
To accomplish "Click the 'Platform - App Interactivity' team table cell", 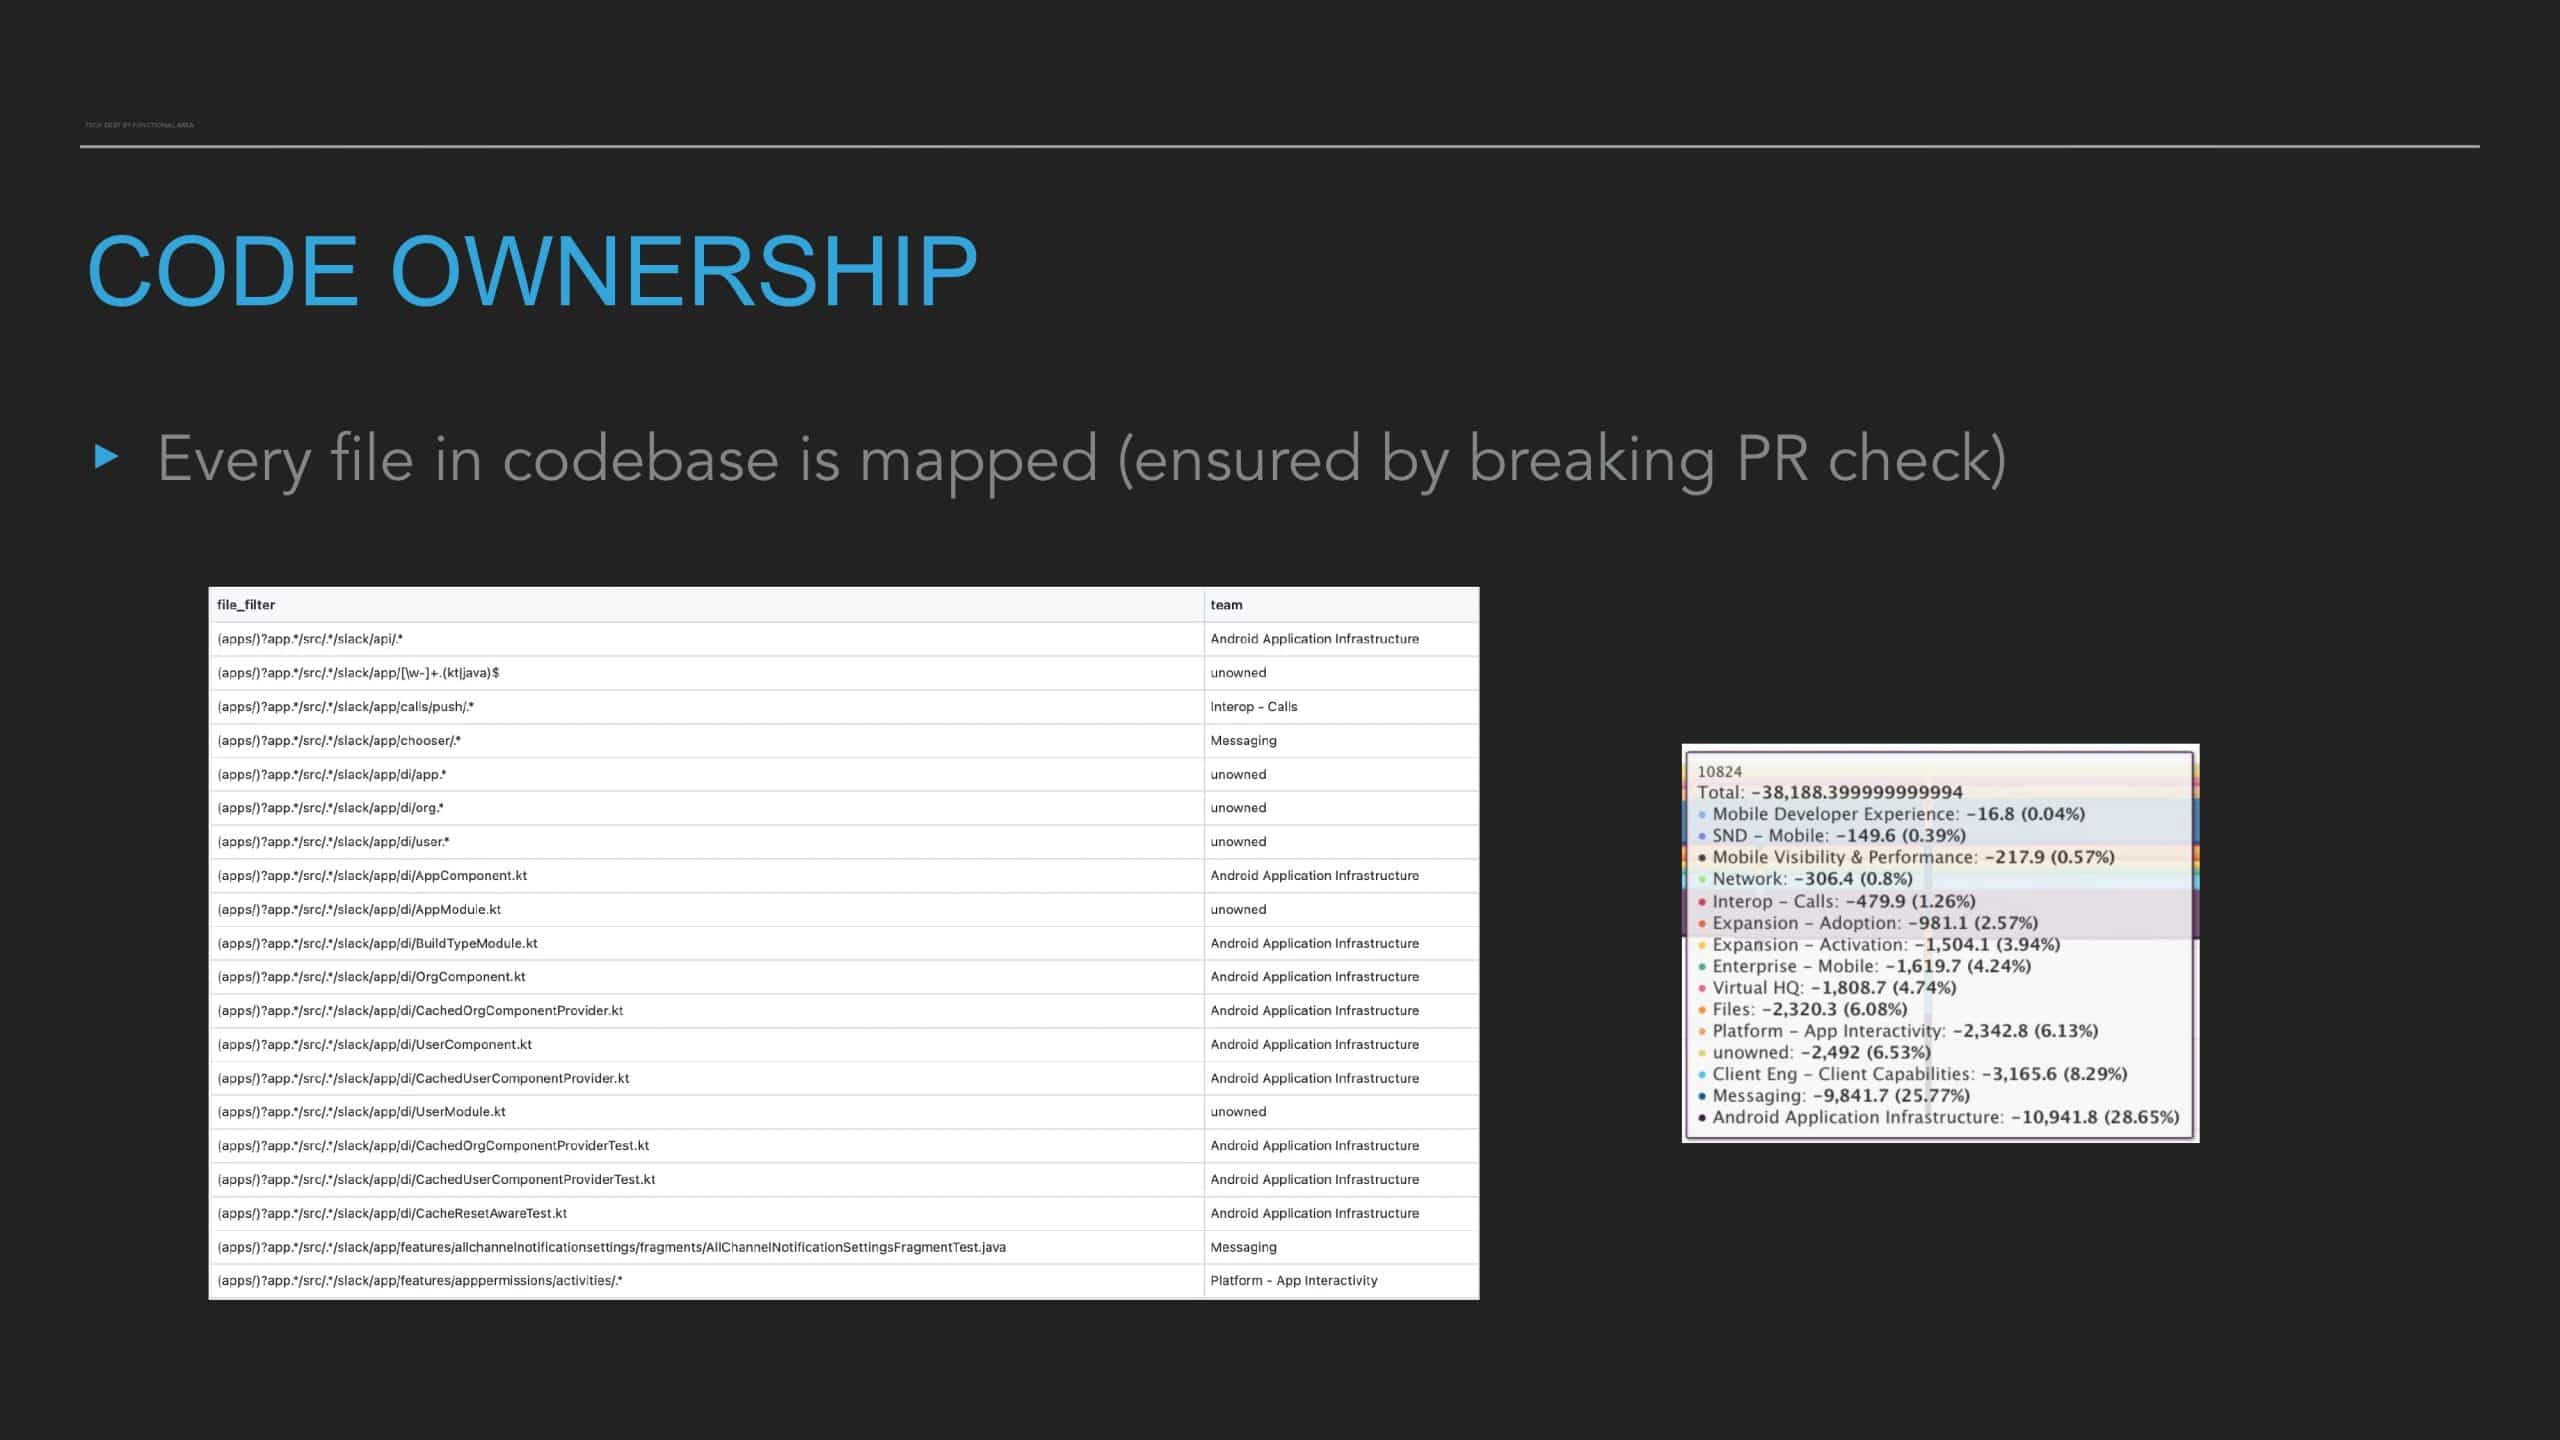I will pos(1341,1281).
